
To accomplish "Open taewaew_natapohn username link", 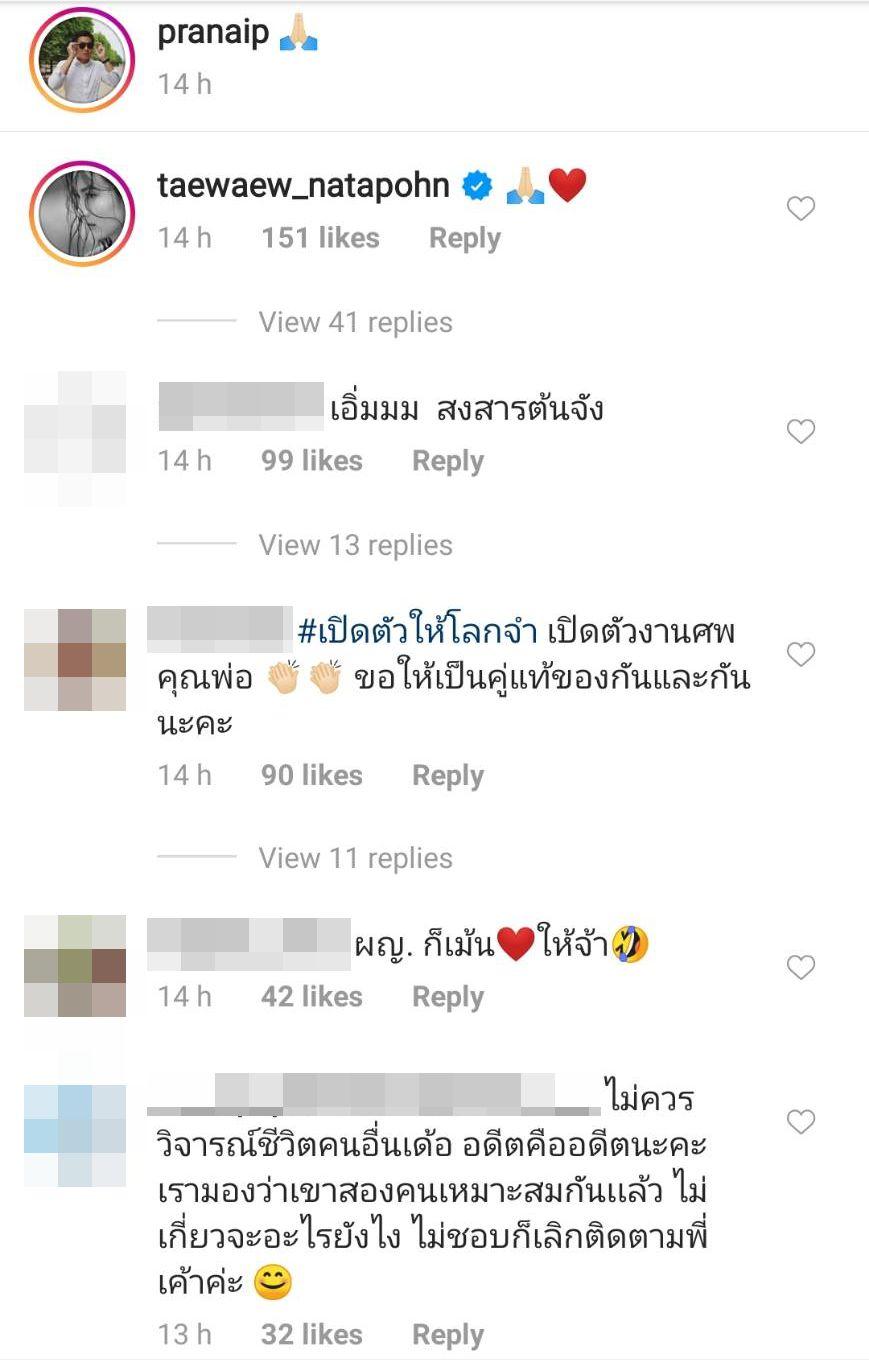I will pyautogui.click(x=303, y=185).
